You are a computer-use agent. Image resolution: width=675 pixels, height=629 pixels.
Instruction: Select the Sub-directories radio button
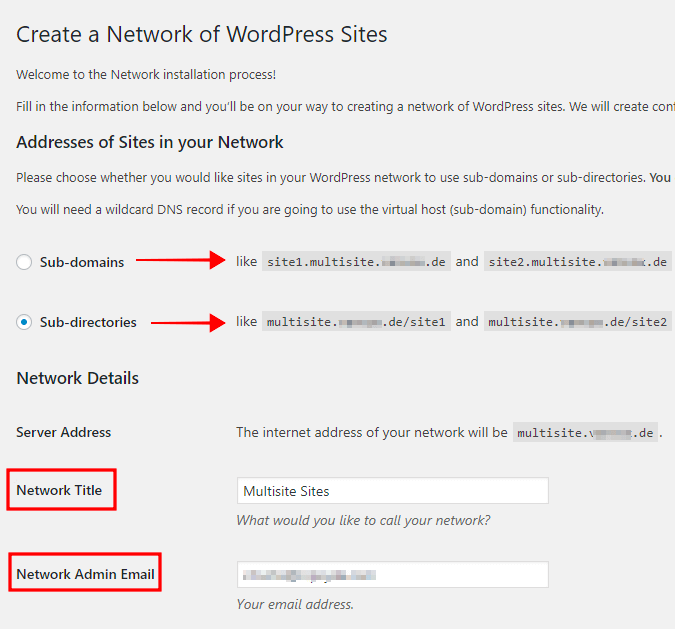[x=24, y=322]
